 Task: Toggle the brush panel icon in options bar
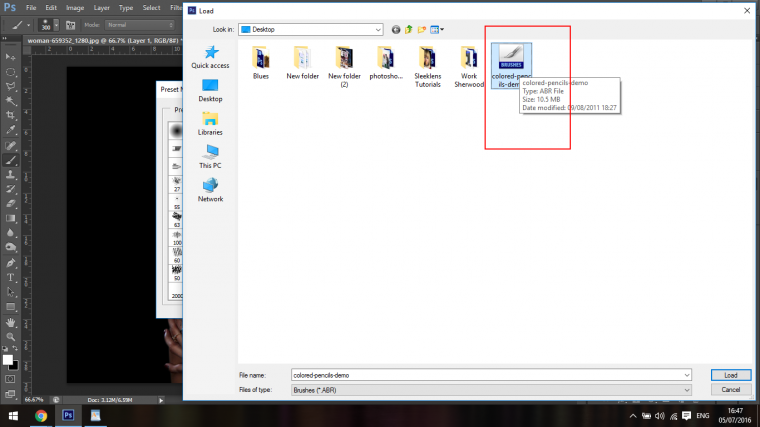tap(70, 25)
